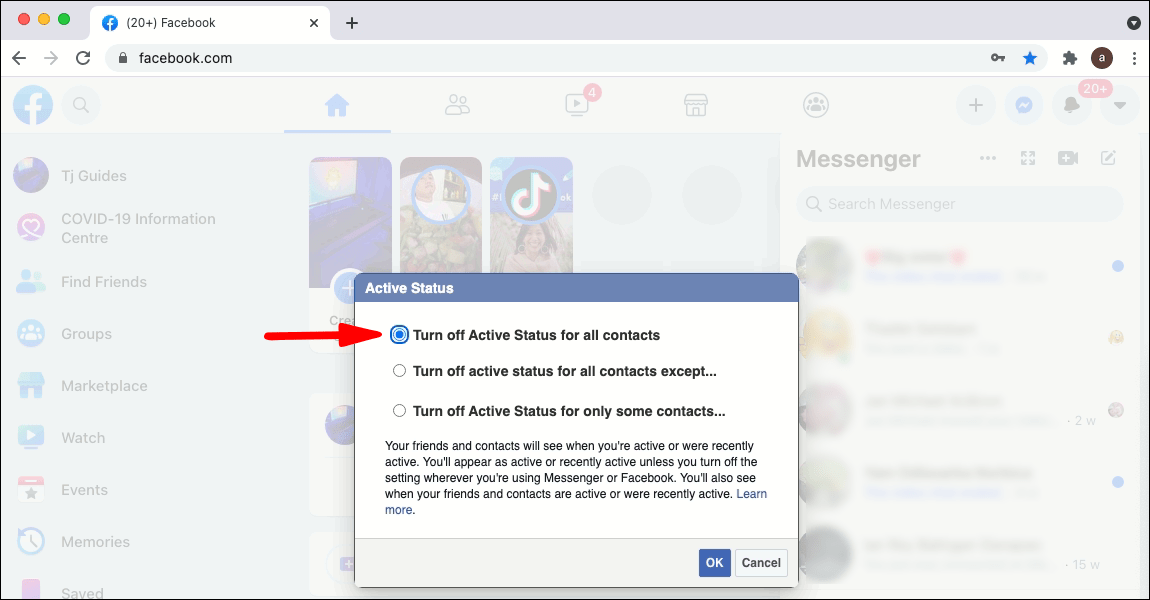The height and width of the screenshot is (600, 1150).
Task: Open the Create plus menu
Action: click(x=975, y=106)
